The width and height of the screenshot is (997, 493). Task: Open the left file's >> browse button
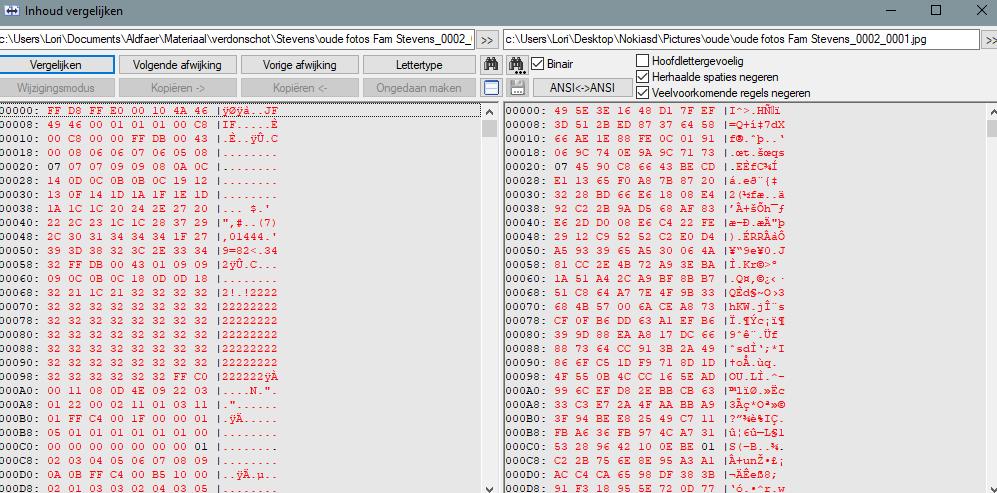tap(487, 40)
